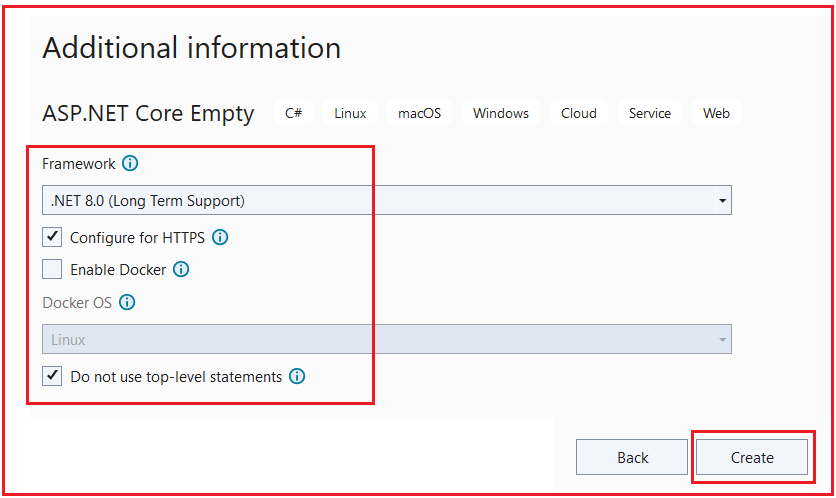The image size is (836, 498).
Task: Click the info icon next to Framework
Action: (130, 164)
